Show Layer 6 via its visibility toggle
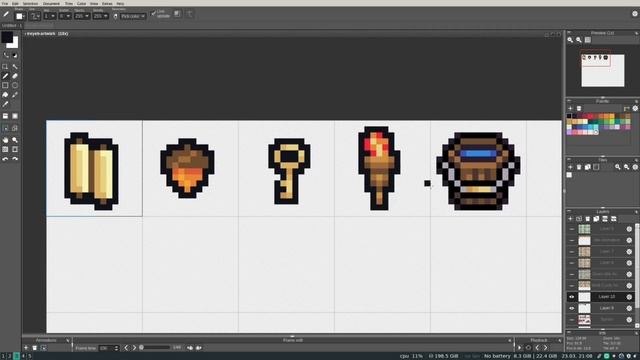Screen dimensions: 640x360 tap(571, 263)
